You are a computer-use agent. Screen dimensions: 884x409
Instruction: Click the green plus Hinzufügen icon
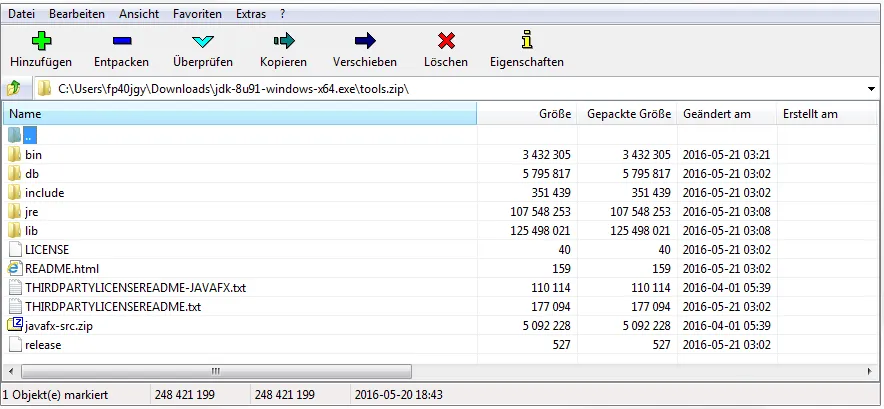(41, 41)
